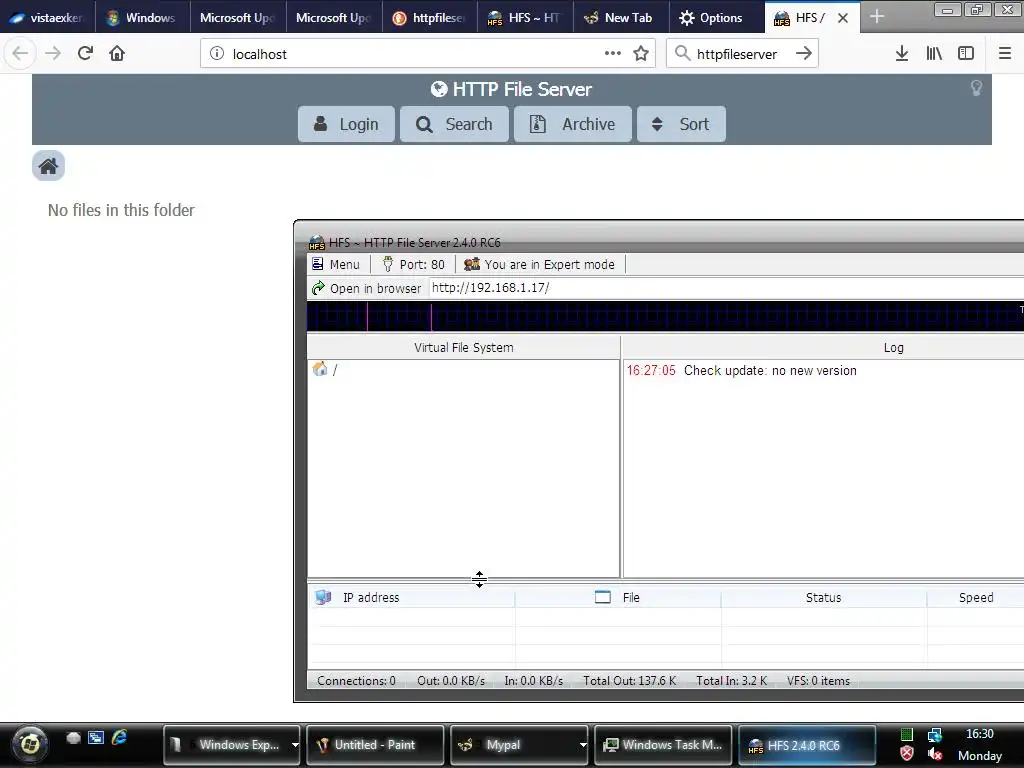This screenshot has width=1024, height=768.
Task: Open the downloads panel
Action: [x=901, y=54]
